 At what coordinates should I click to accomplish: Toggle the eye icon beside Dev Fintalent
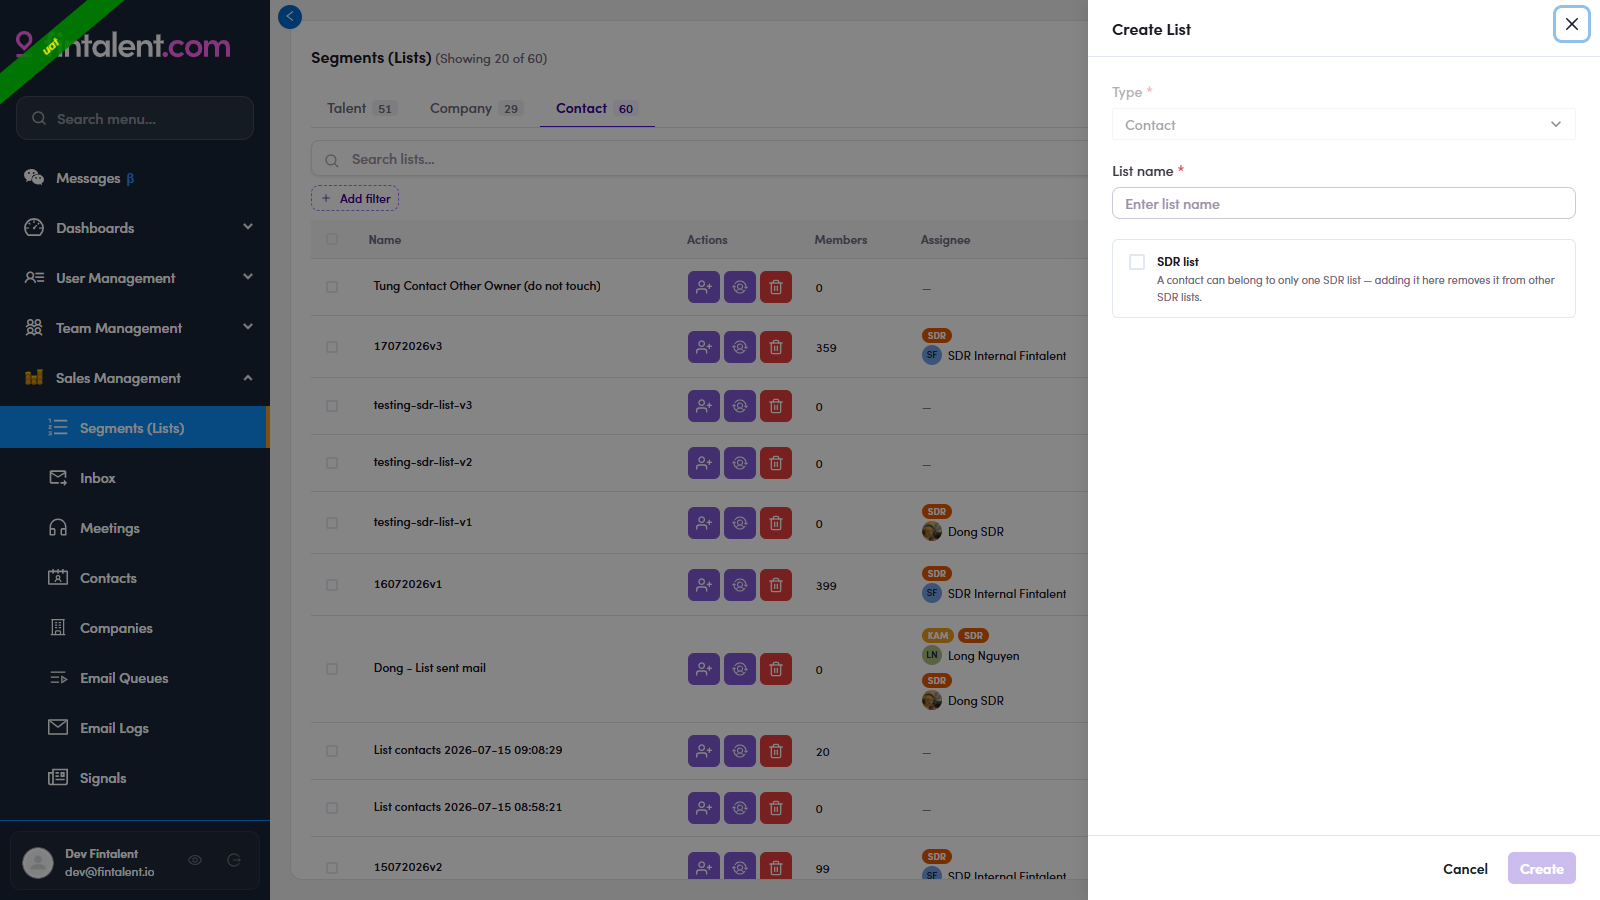(x=195, y=860)
